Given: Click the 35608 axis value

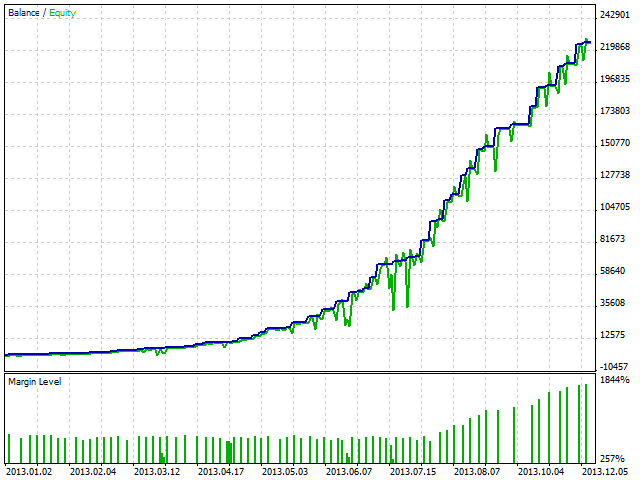Looking at the screenshot, I should click(x=612, y=303).
